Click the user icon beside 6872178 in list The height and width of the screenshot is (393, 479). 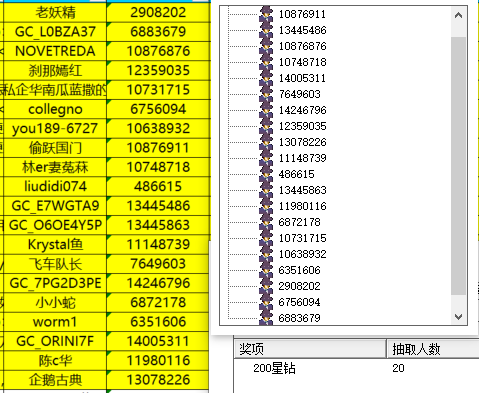click(x=266, y=222)
